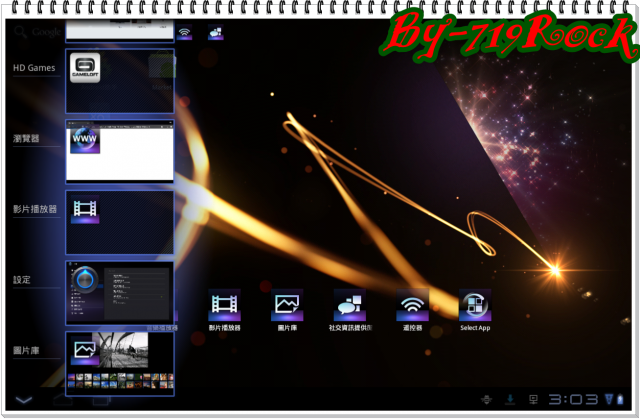Tap the Google search text field
This screenshot has height=419, width=640.
[x=47, y=32]
